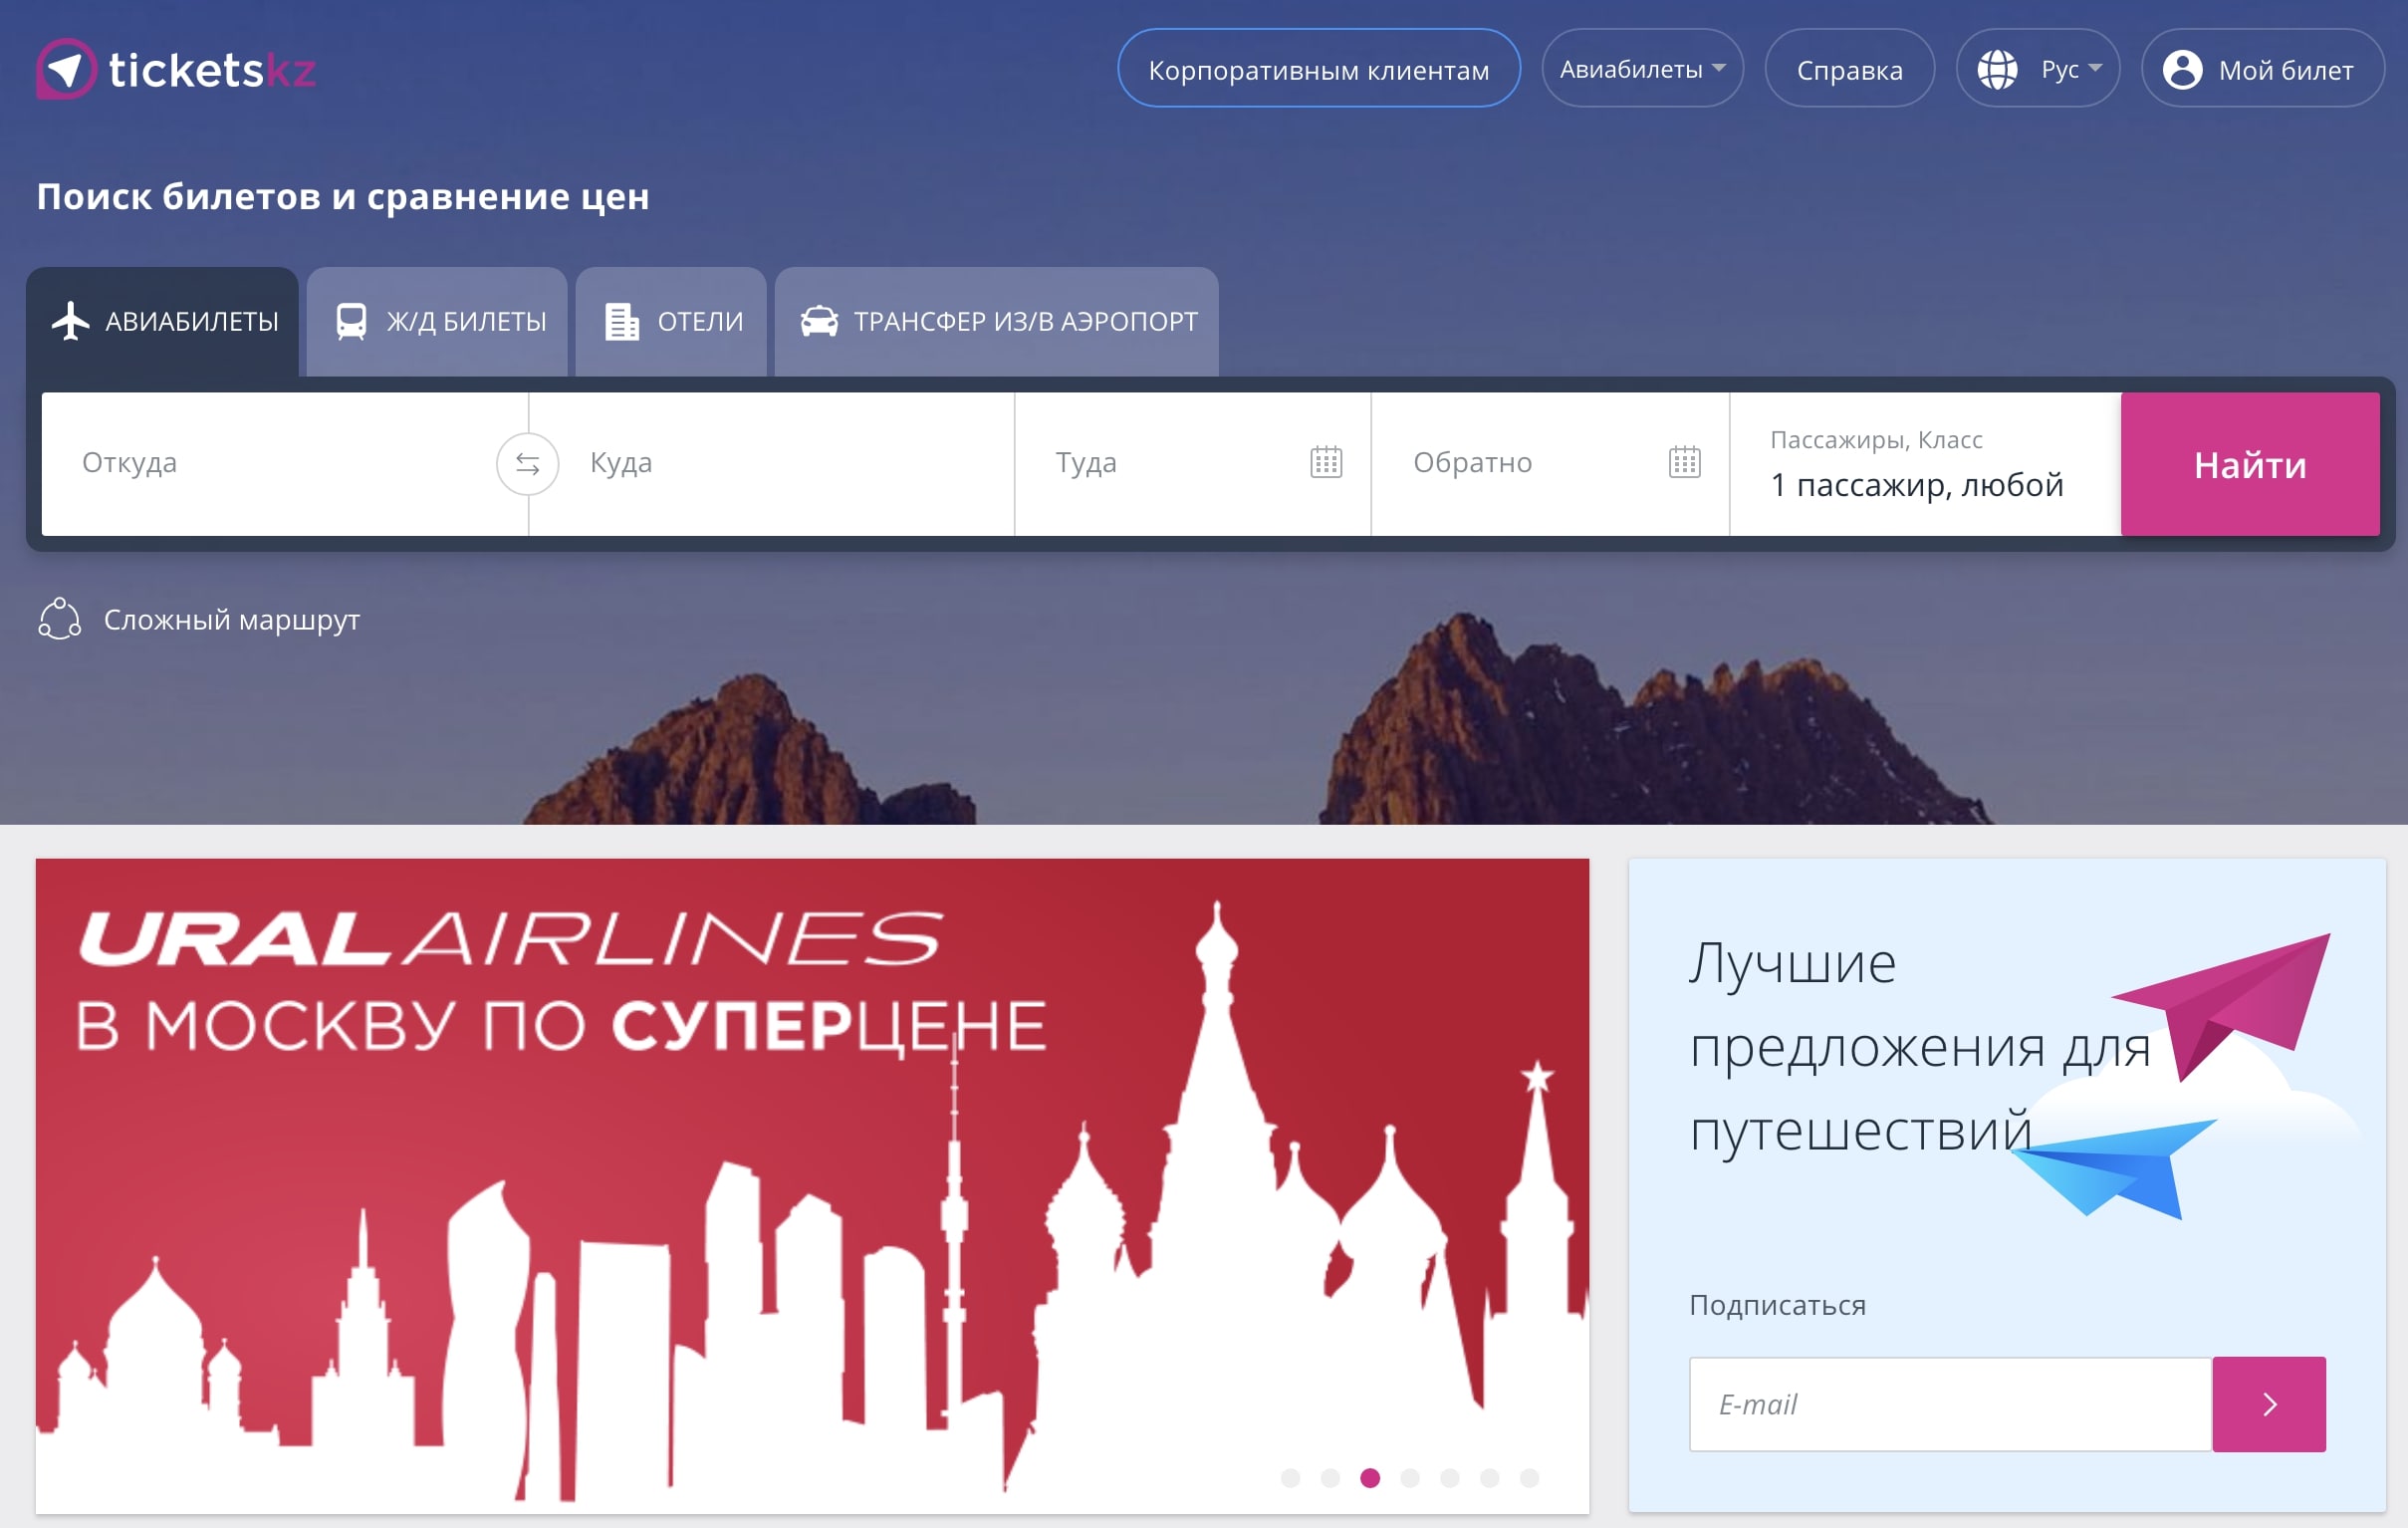Click Корпоративным клиентам button
The image size is (2408, 1528).
(x=1318, y=68)
